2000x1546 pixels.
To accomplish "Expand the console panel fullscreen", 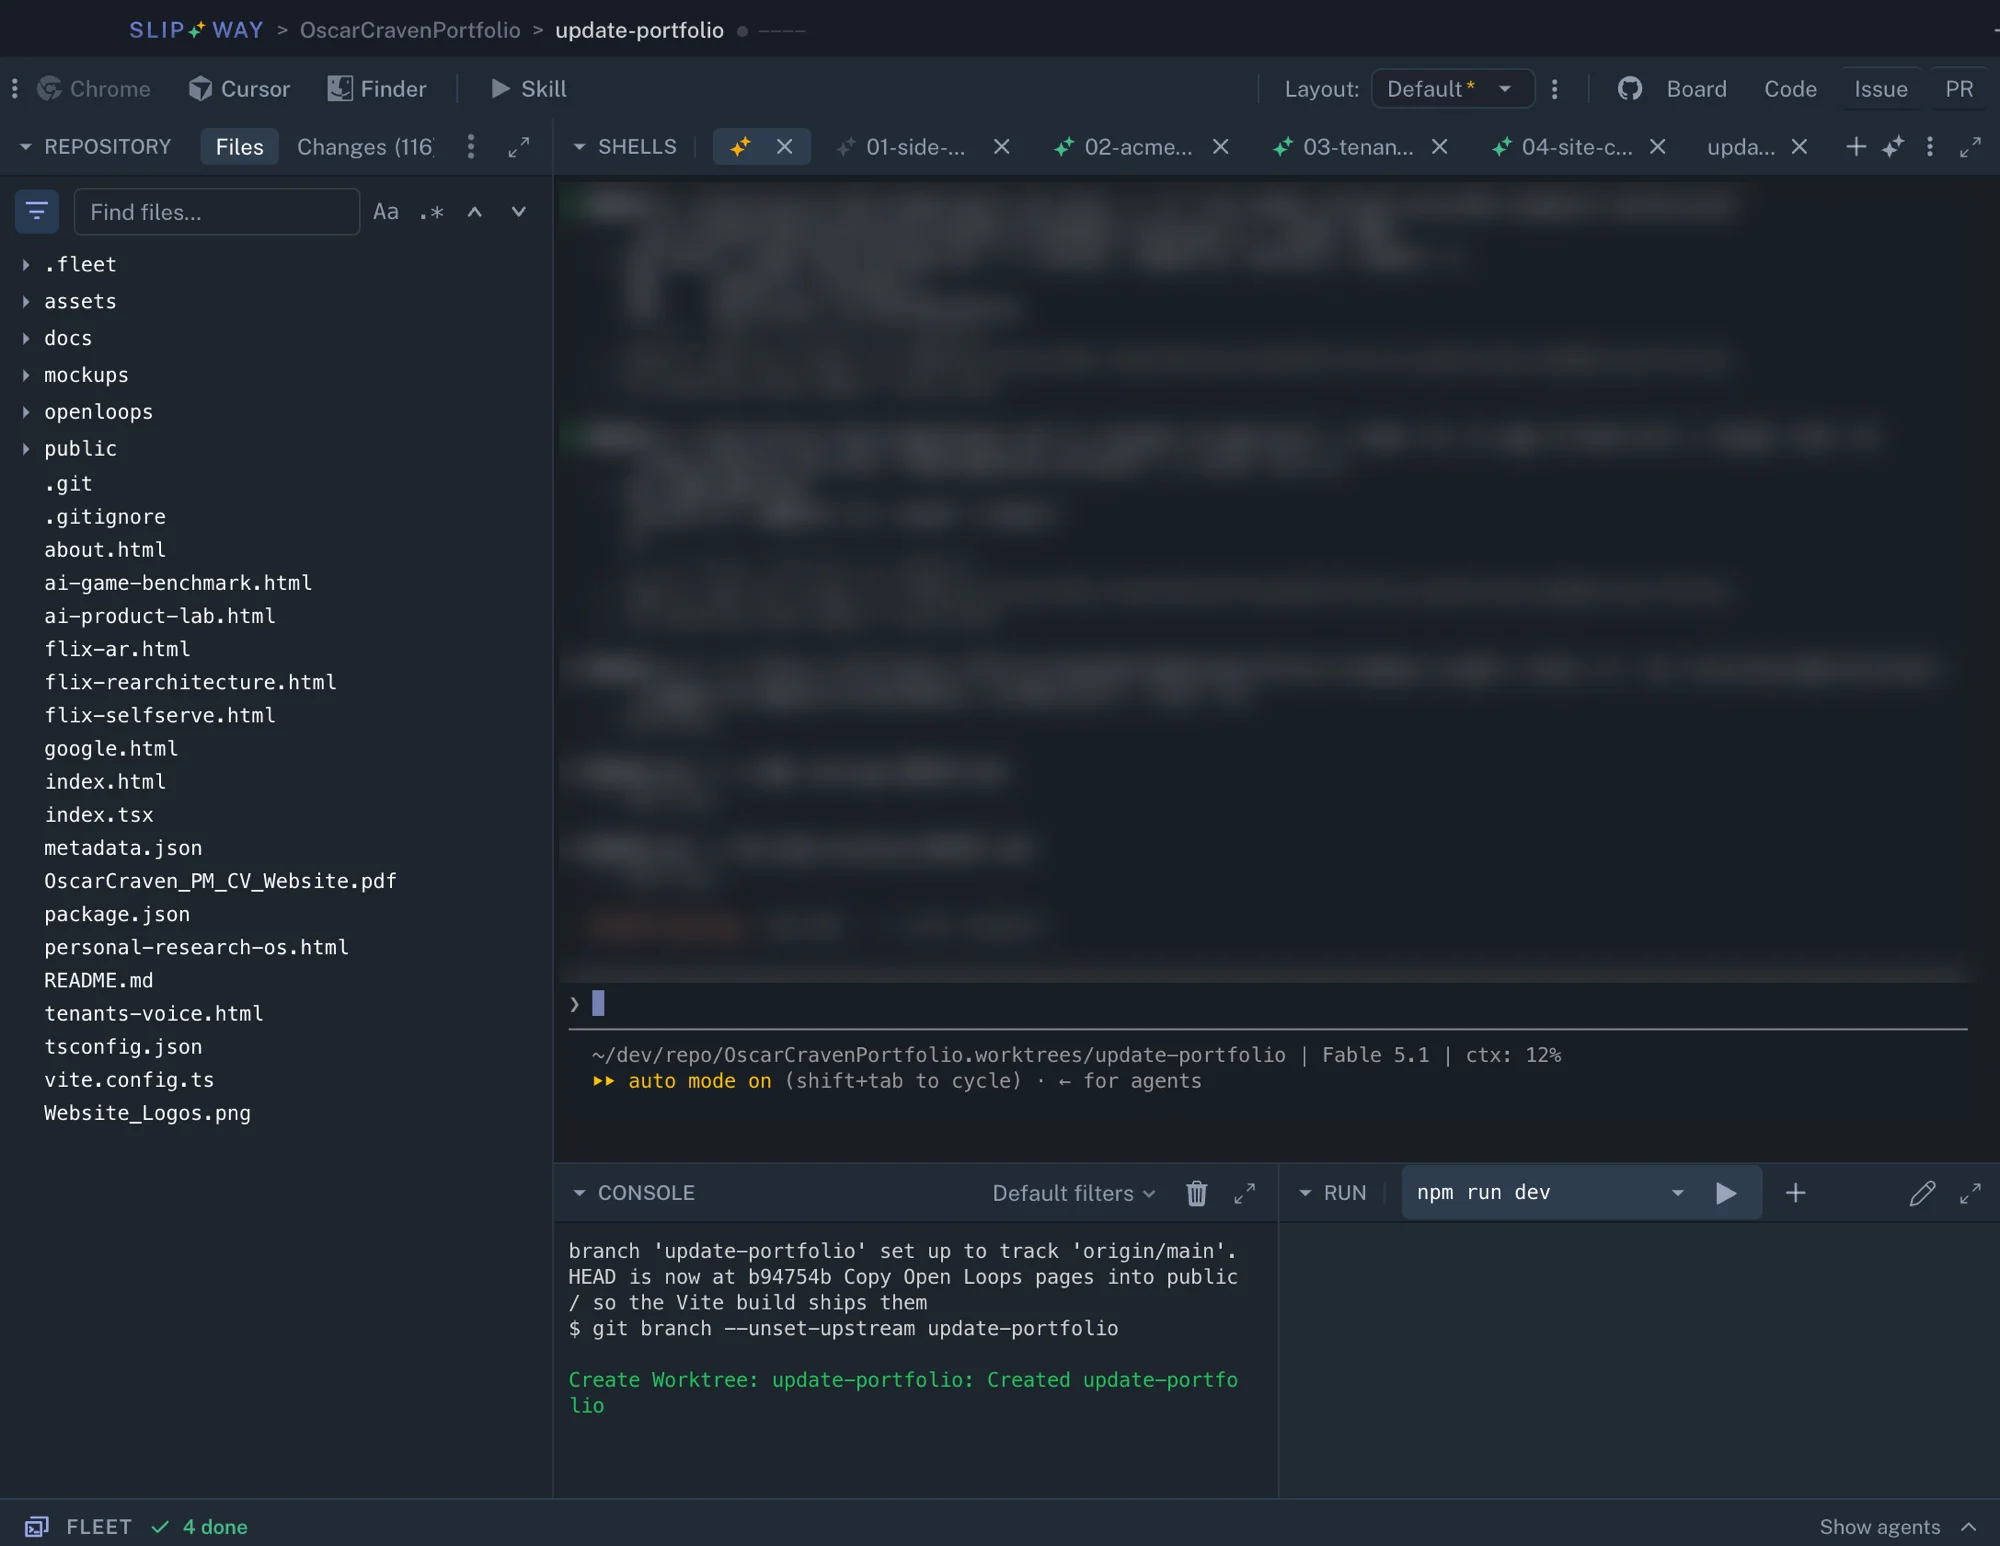I will 1244,1193.
